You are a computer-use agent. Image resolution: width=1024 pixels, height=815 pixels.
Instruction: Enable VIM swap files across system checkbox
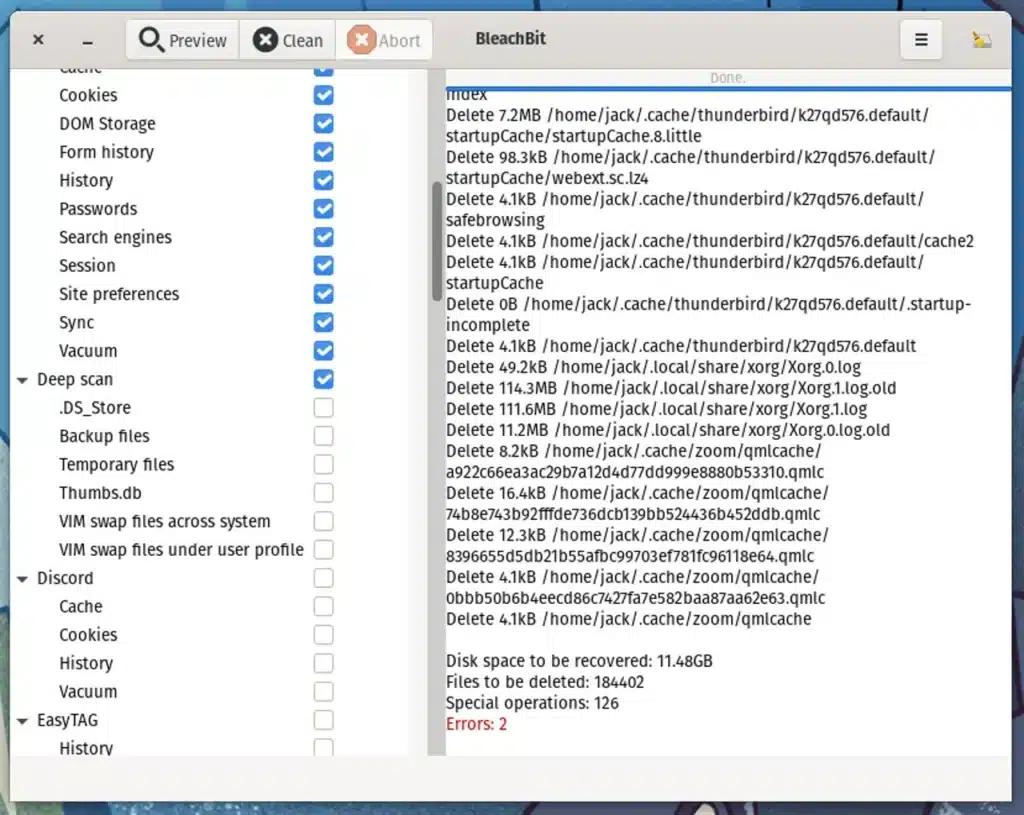pyautogui.click(x=323, y=521)
